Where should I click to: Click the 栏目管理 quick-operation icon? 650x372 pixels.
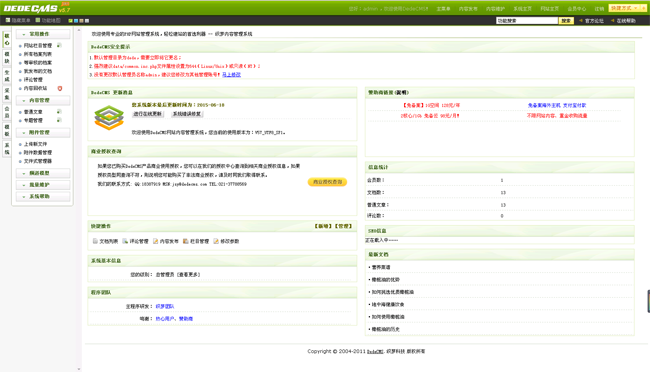(x=186, y=241)
